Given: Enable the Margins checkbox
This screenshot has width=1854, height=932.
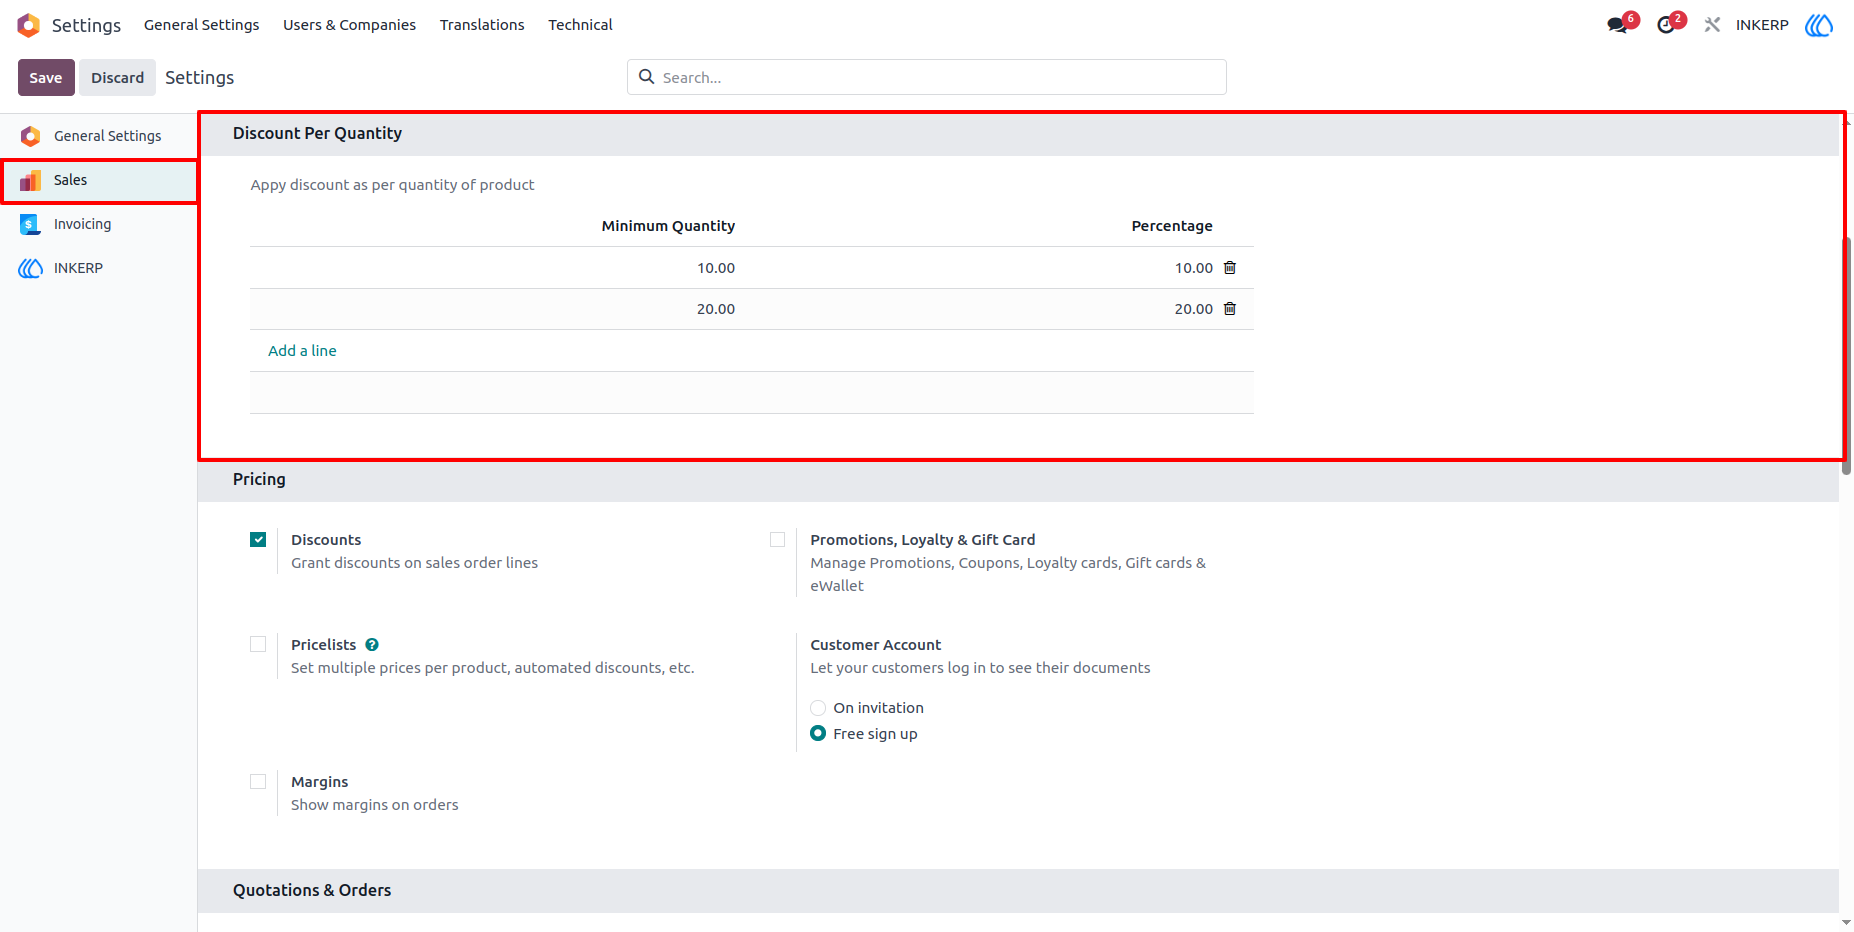Looking at the screenshot, I should pos(258,782).
